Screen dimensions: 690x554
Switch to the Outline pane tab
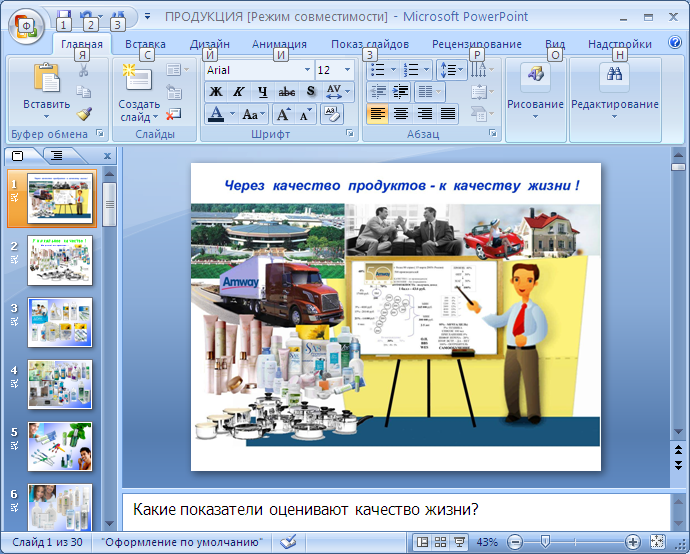[x=57, y=155]
